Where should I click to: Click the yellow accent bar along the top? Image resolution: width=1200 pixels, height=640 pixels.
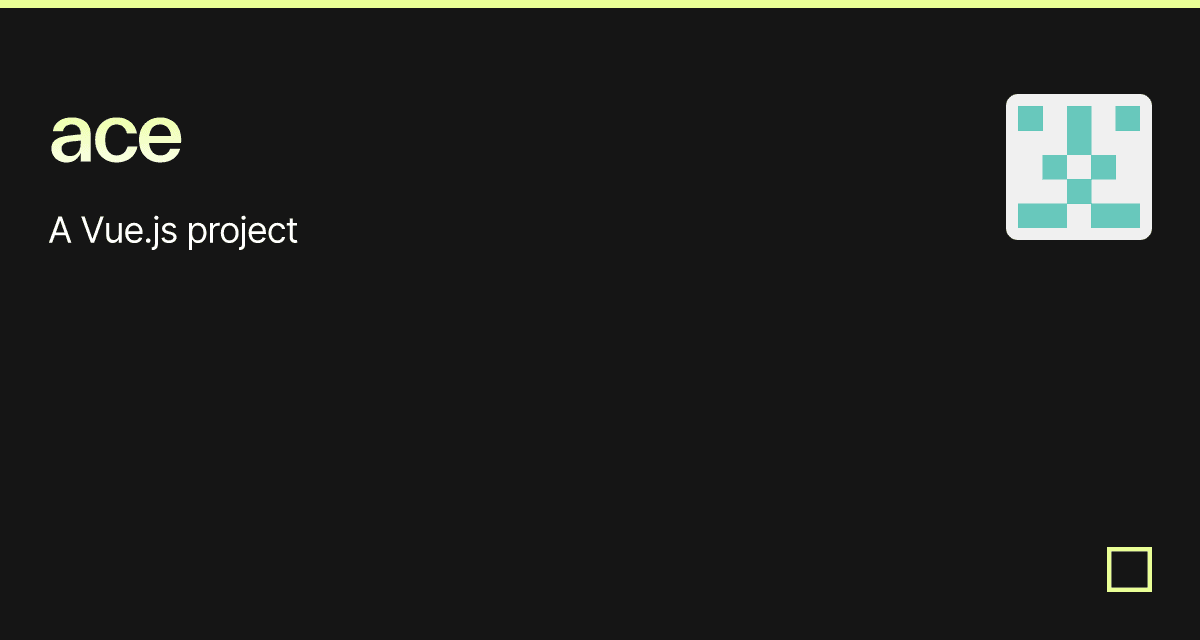[x=600, y=4]
